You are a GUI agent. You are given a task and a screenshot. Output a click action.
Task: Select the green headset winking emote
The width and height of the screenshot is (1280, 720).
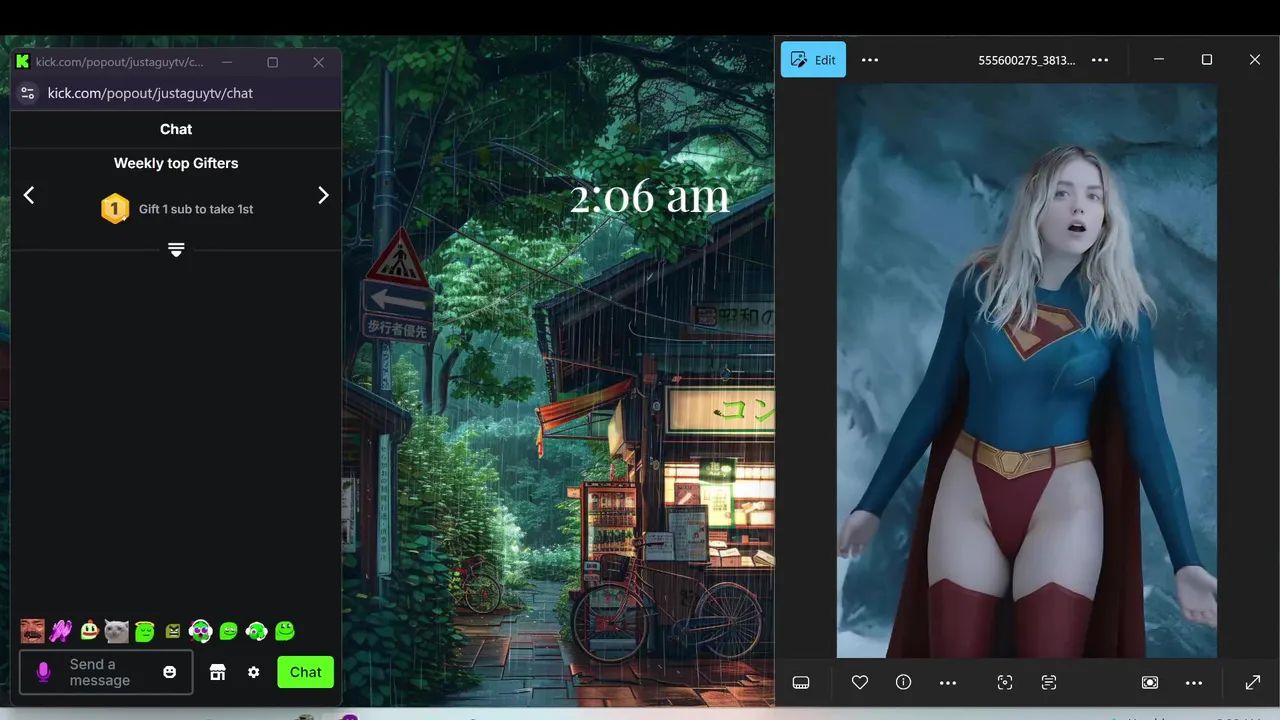256,631
